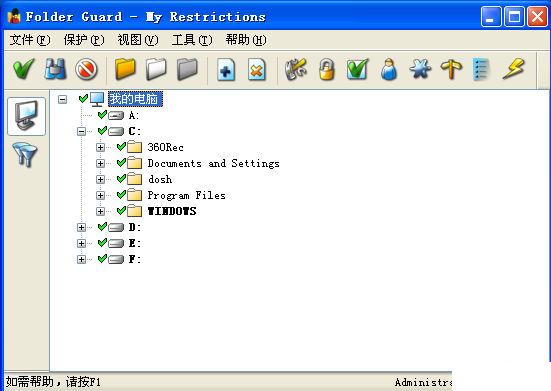Viewport: 551px width, 391px height.
Task: Toggle the green check beside Program Files
Action: tap(121, 195)
